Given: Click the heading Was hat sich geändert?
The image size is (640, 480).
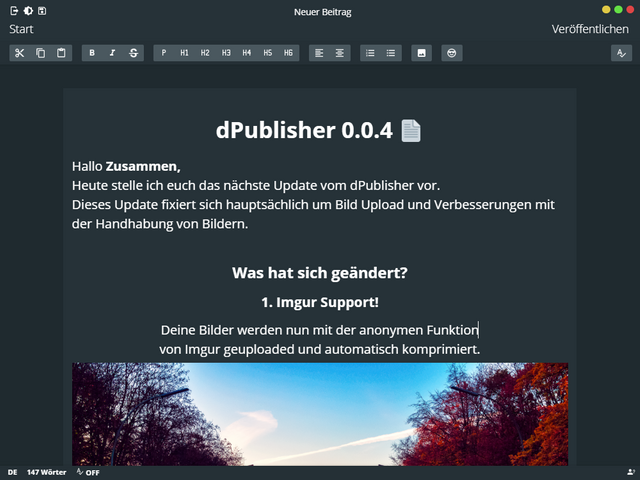Looking at the screenshot, I should click(320, 273).
